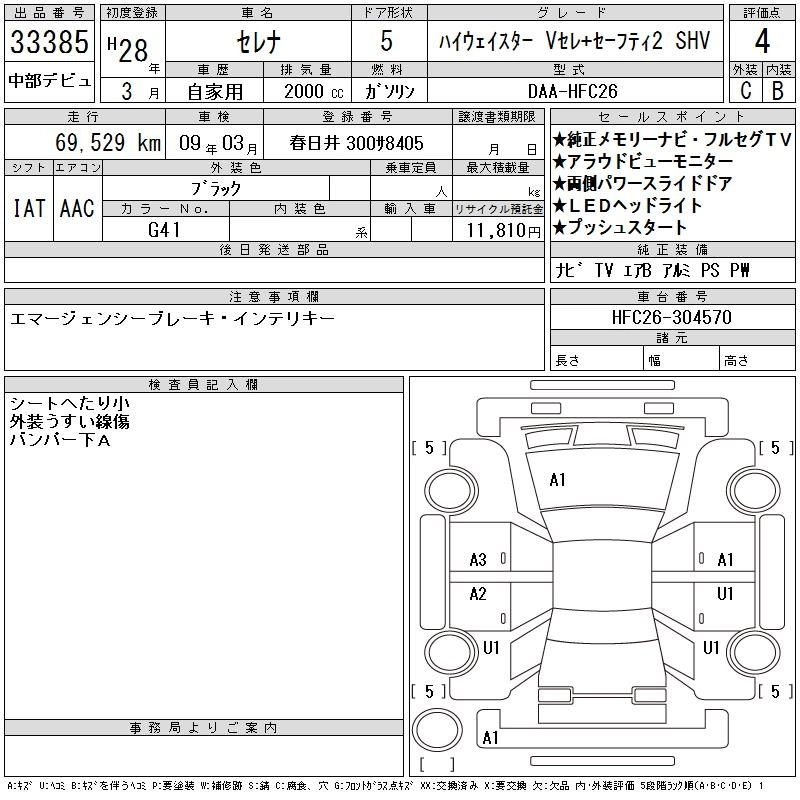Click the A1 mark on the rear bumper
Image resolution: width=800 pixels, height=800 pixels.
[x=490, y=738]
